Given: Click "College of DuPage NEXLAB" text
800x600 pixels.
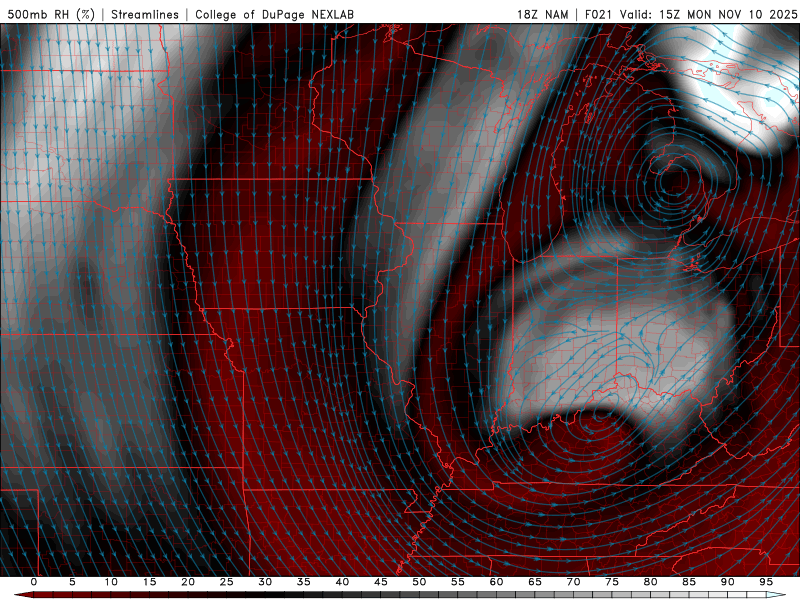Looking at the screenshot, I should coord(274,14).
